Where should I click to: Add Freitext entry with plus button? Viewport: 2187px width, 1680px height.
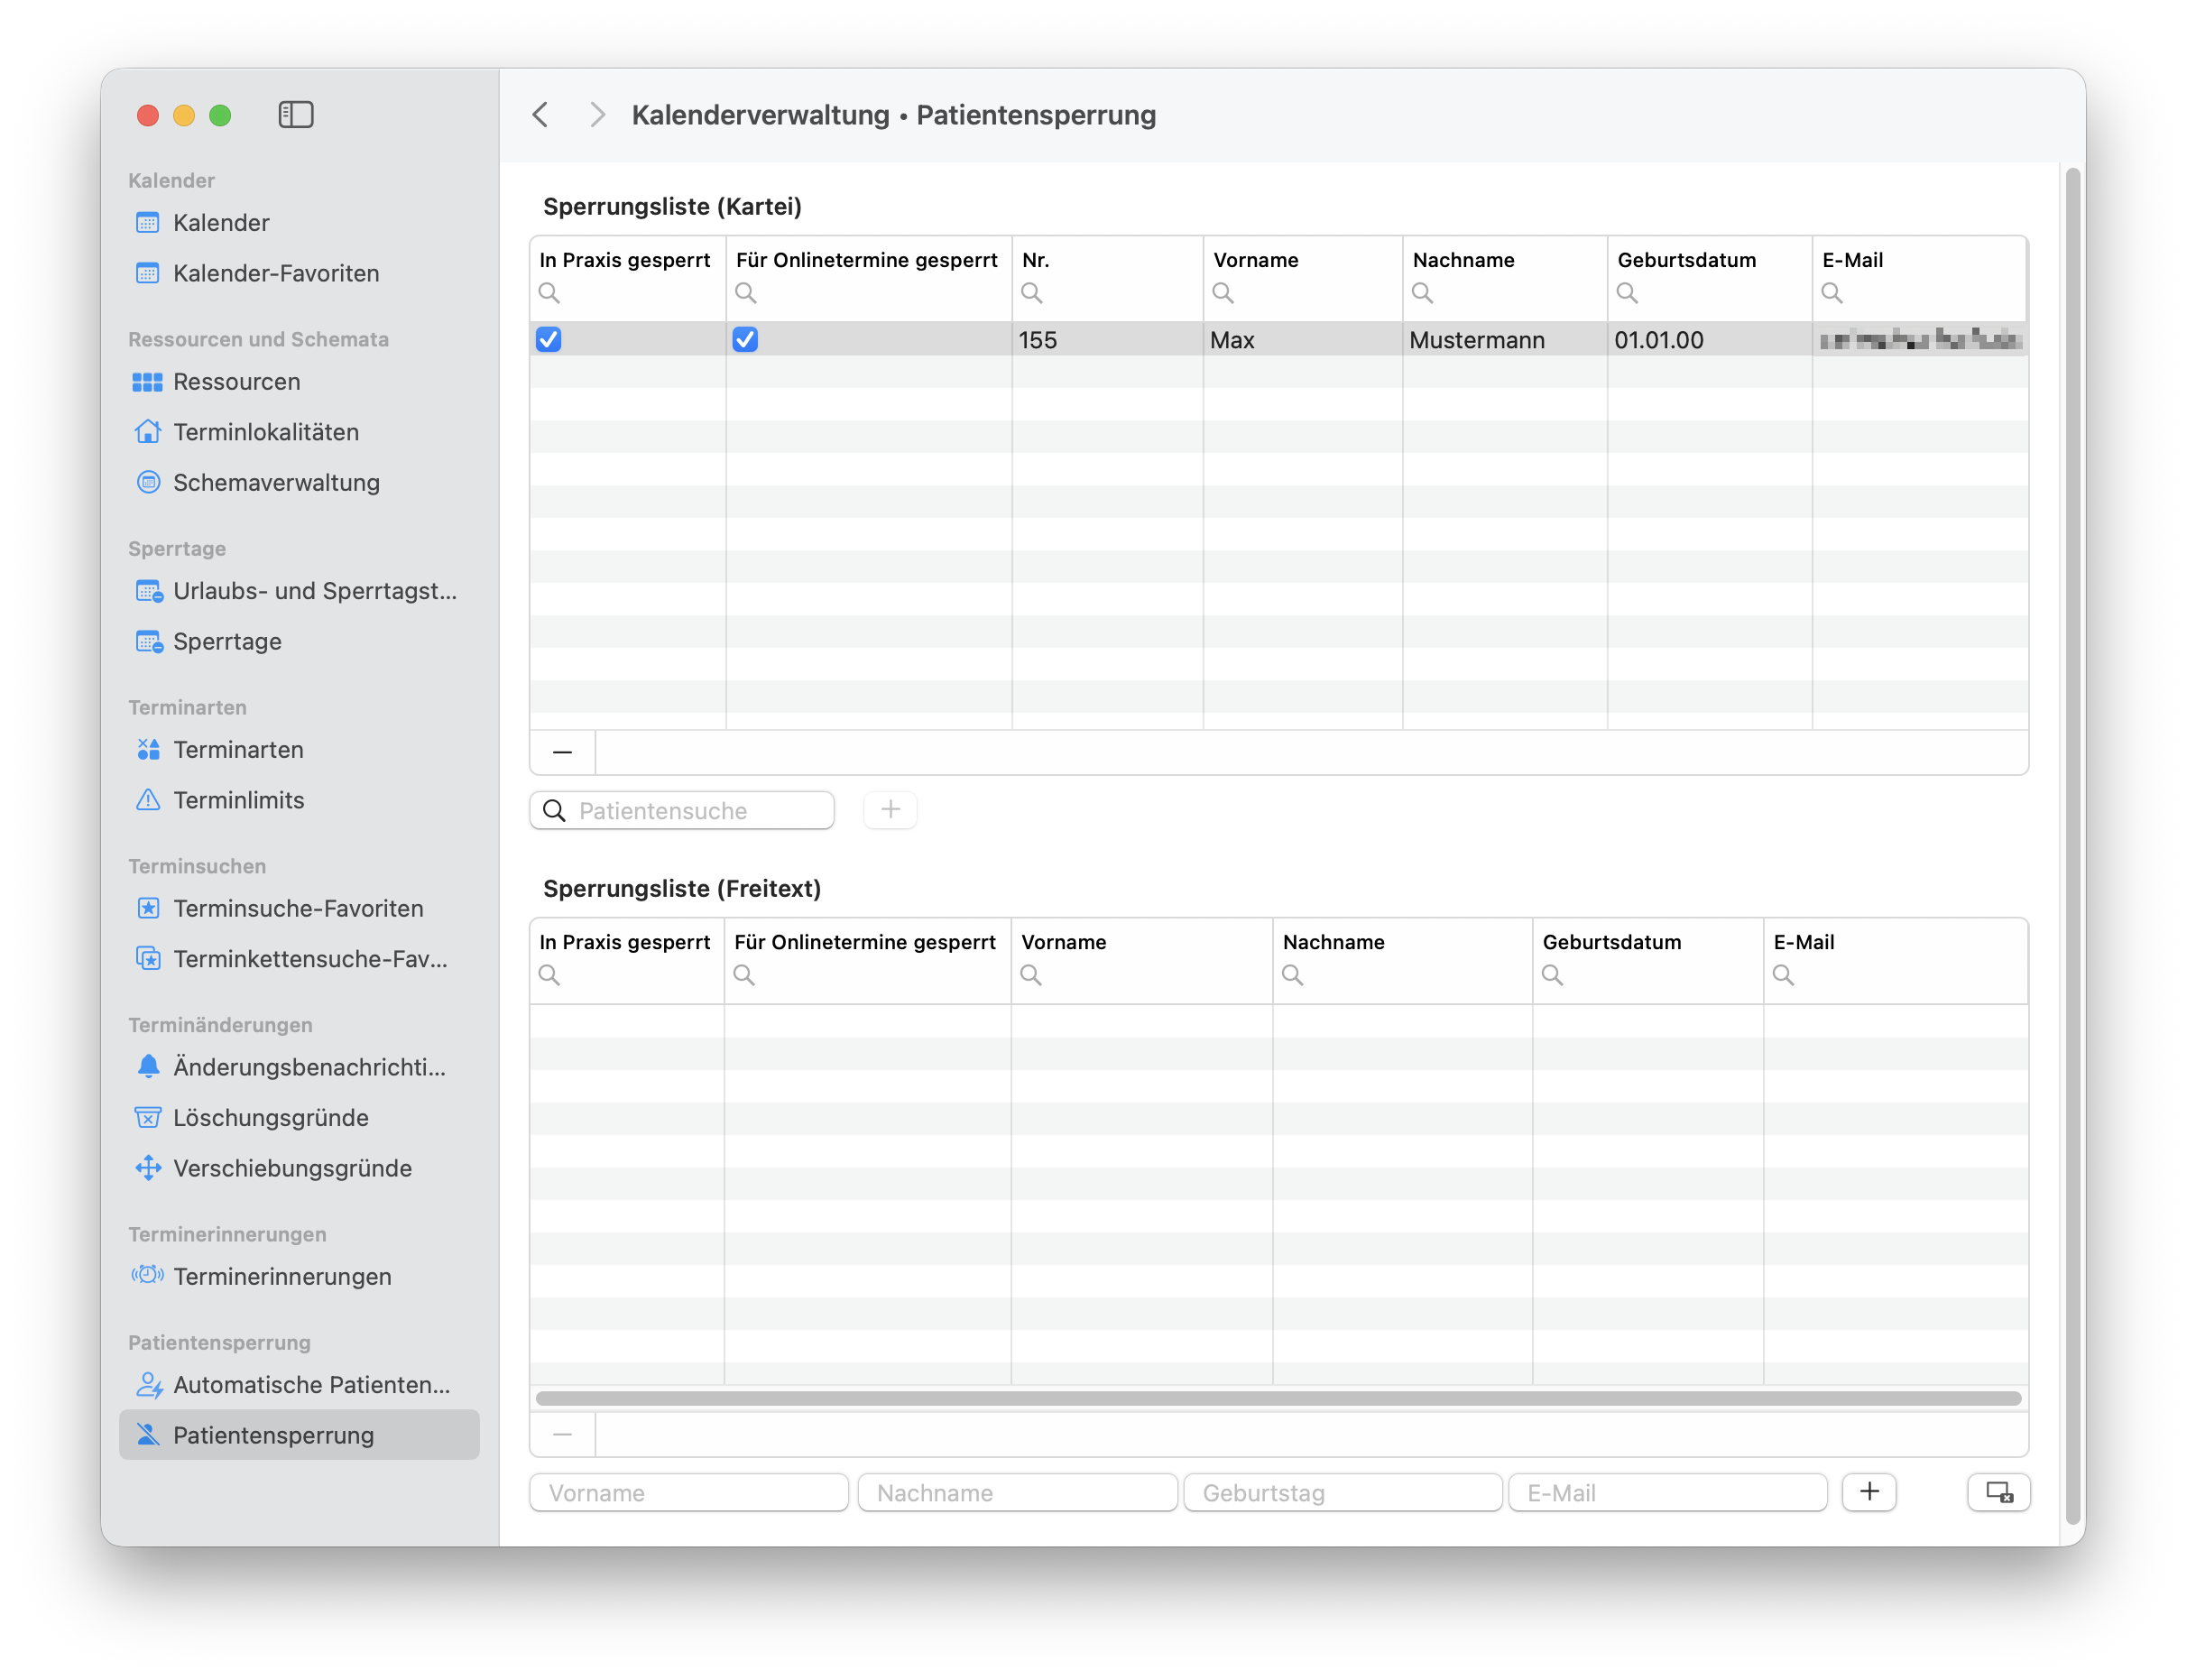coord(1869,1492)
